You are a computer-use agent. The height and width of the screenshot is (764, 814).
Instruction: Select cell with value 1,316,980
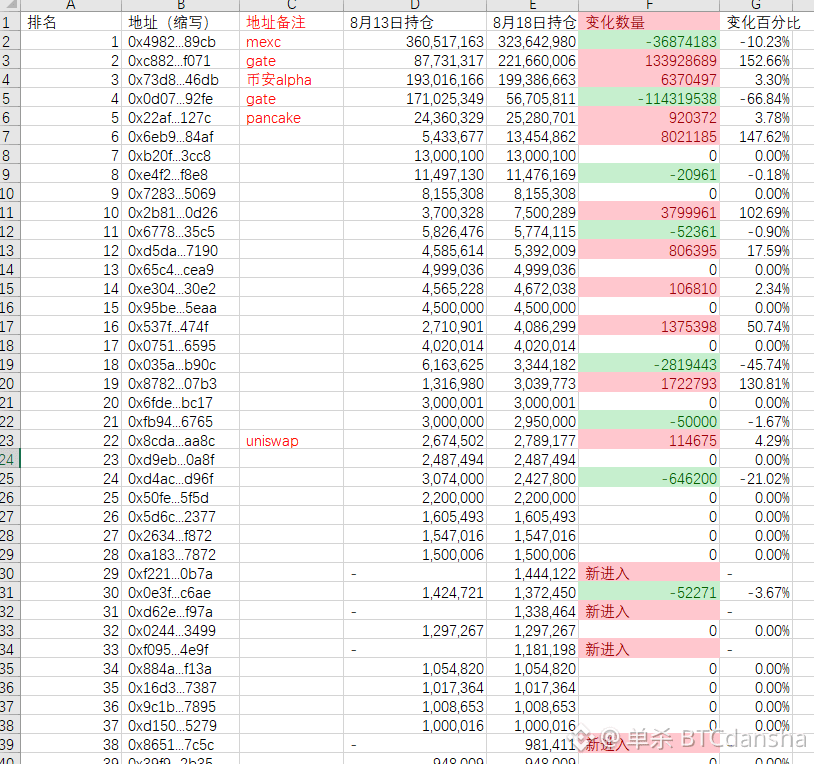tap(415, 384)
